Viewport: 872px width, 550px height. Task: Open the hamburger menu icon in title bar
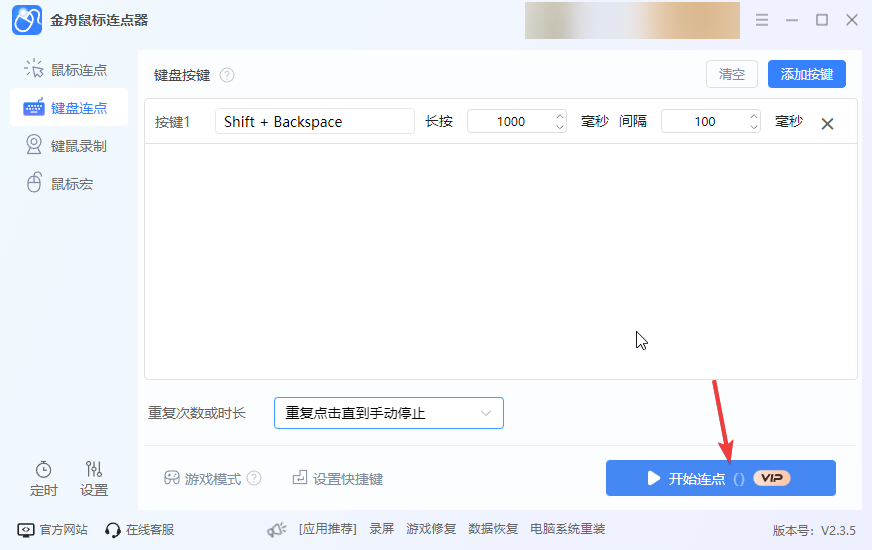click(762, 20)
